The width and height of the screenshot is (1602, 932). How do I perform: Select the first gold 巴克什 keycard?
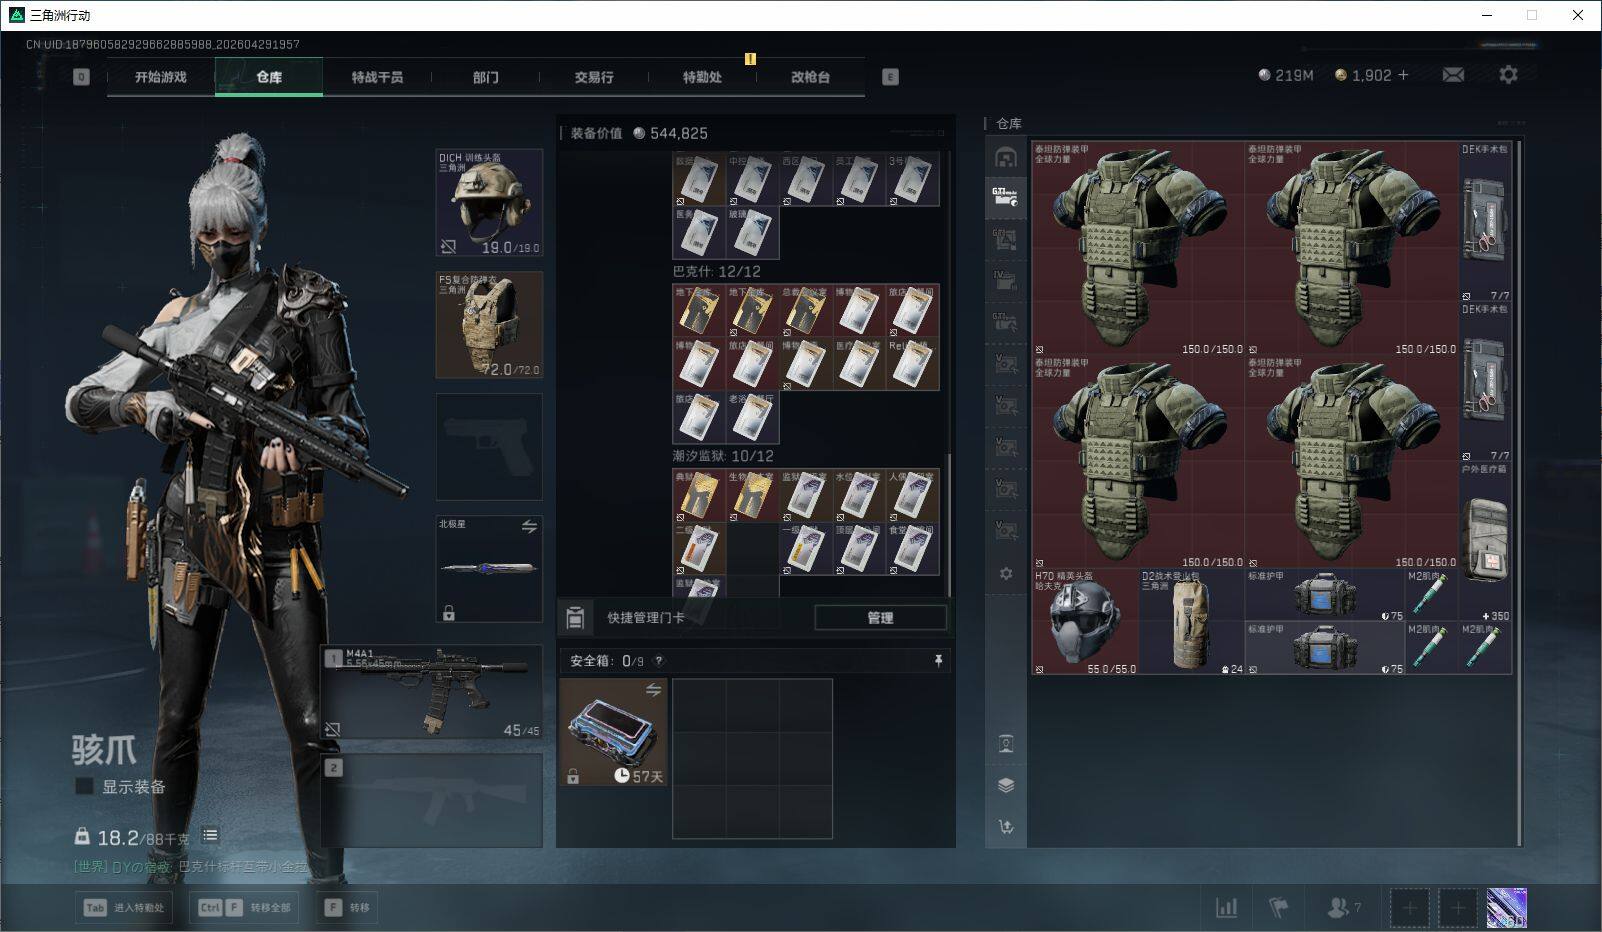pos(699,311)
